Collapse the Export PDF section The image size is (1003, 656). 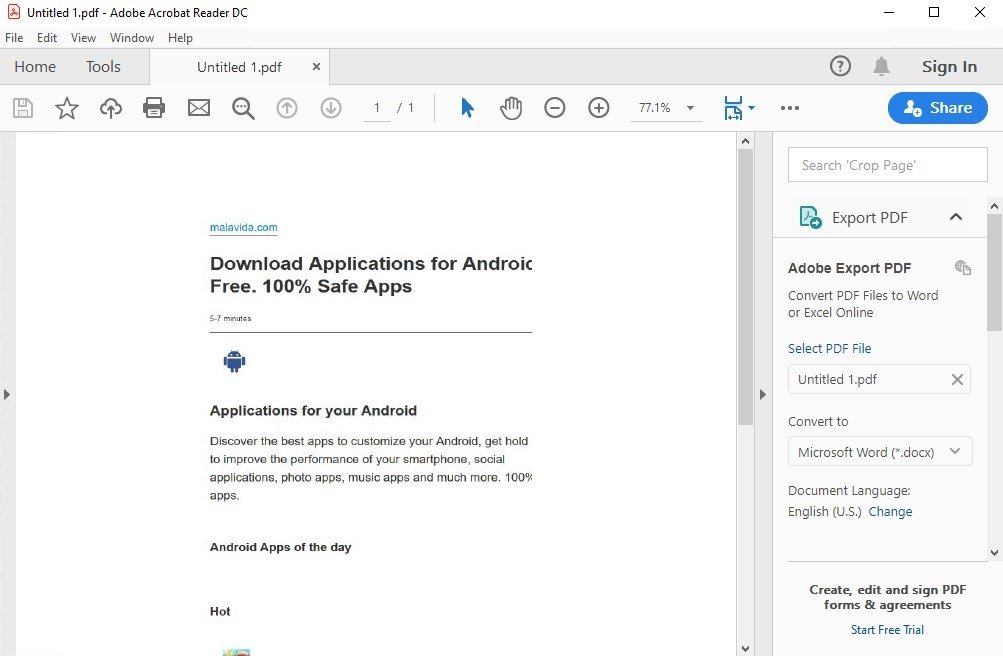point(955,216)
